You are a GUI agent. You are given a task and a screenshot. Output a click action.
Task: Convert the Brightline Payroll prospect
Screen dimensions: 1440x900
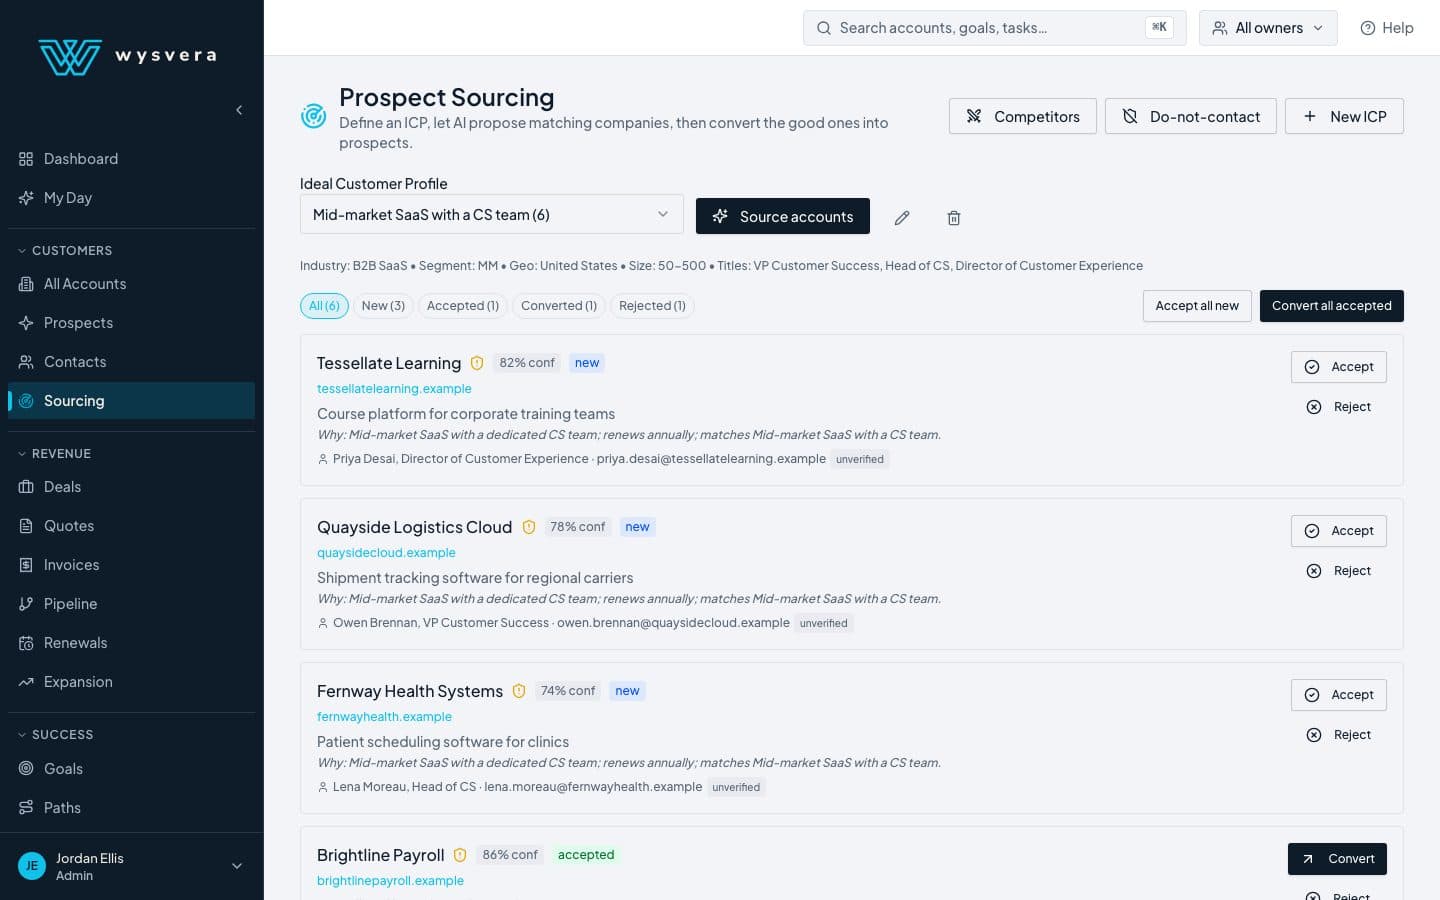1337,859
